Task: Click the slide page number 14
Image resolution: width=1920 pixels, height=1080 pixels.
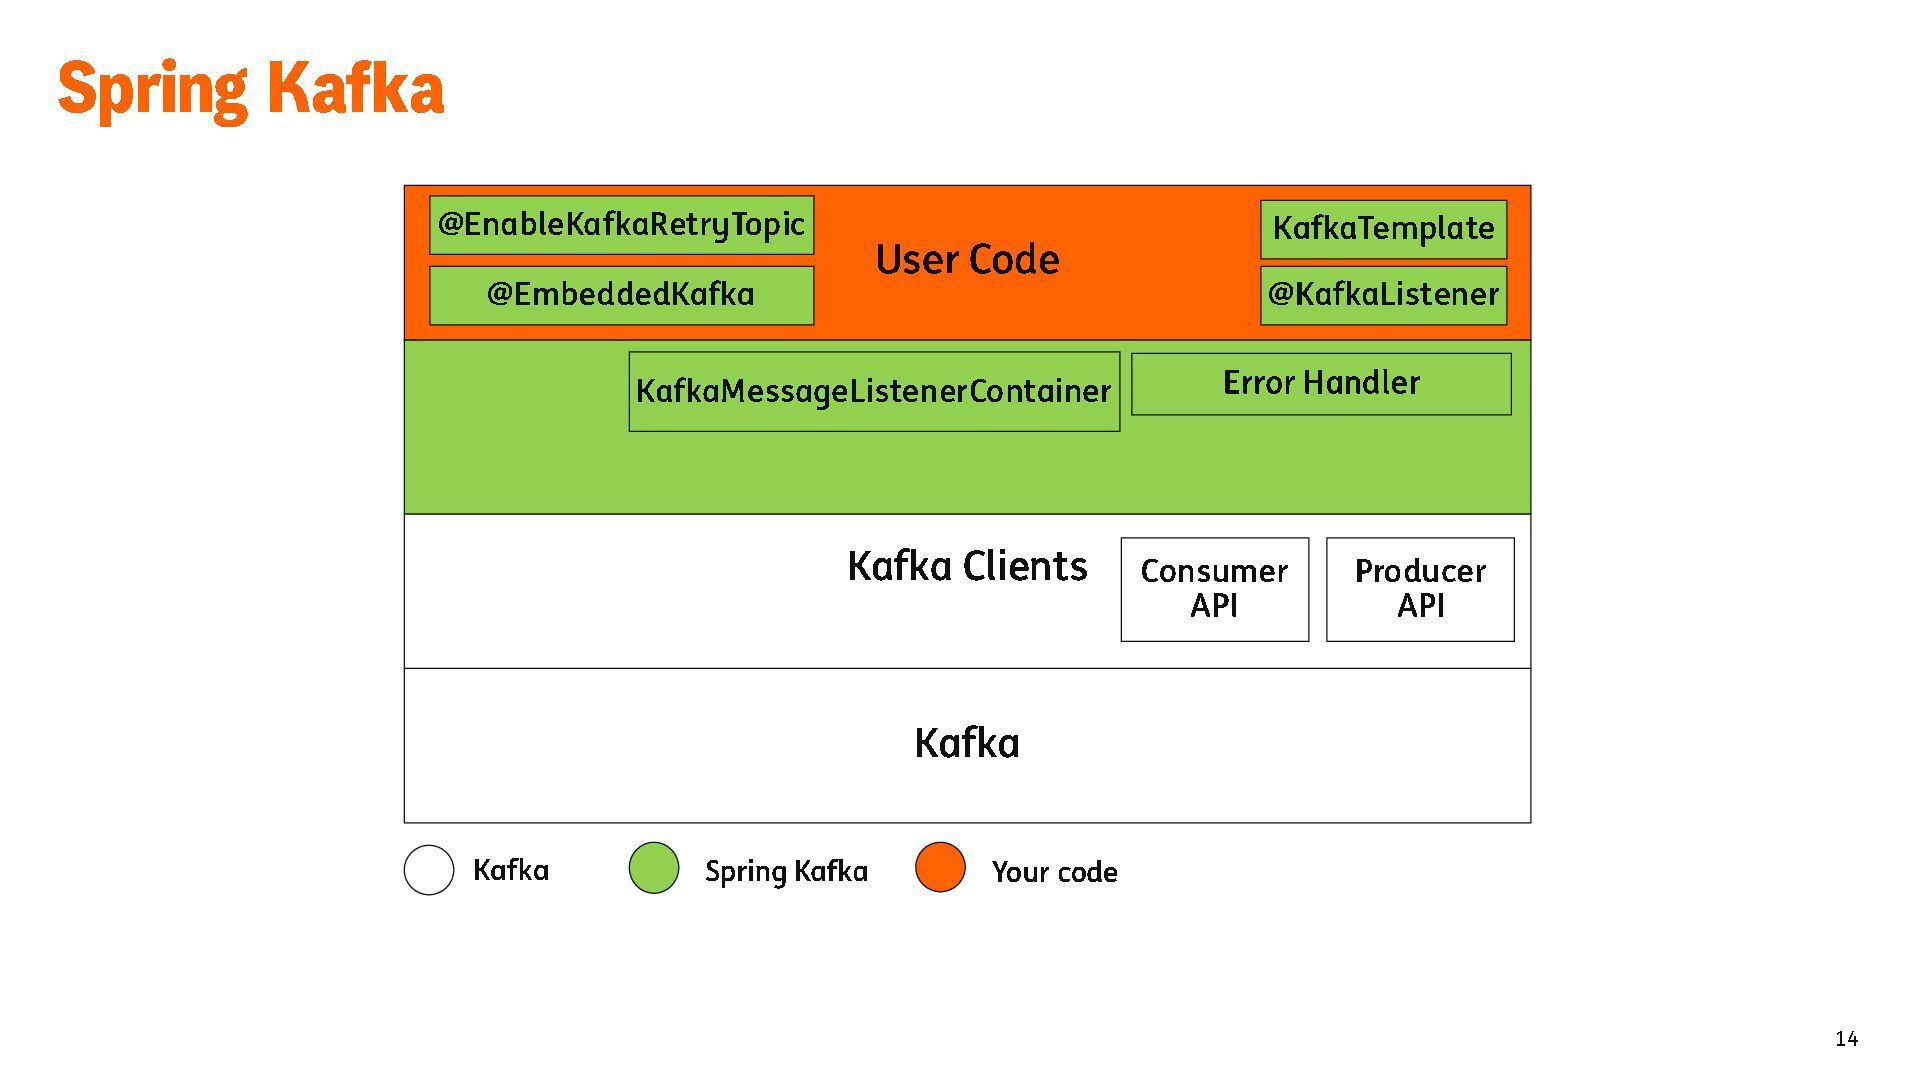Action: [1846, 1039]
